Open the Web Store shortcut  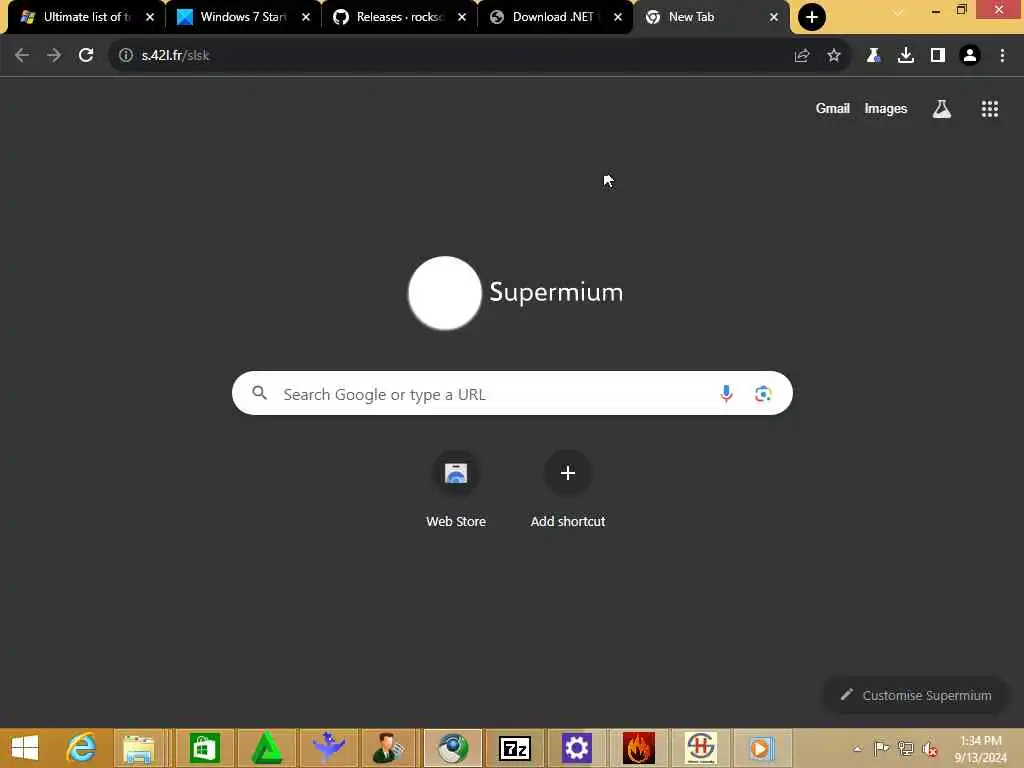[456, 489]
